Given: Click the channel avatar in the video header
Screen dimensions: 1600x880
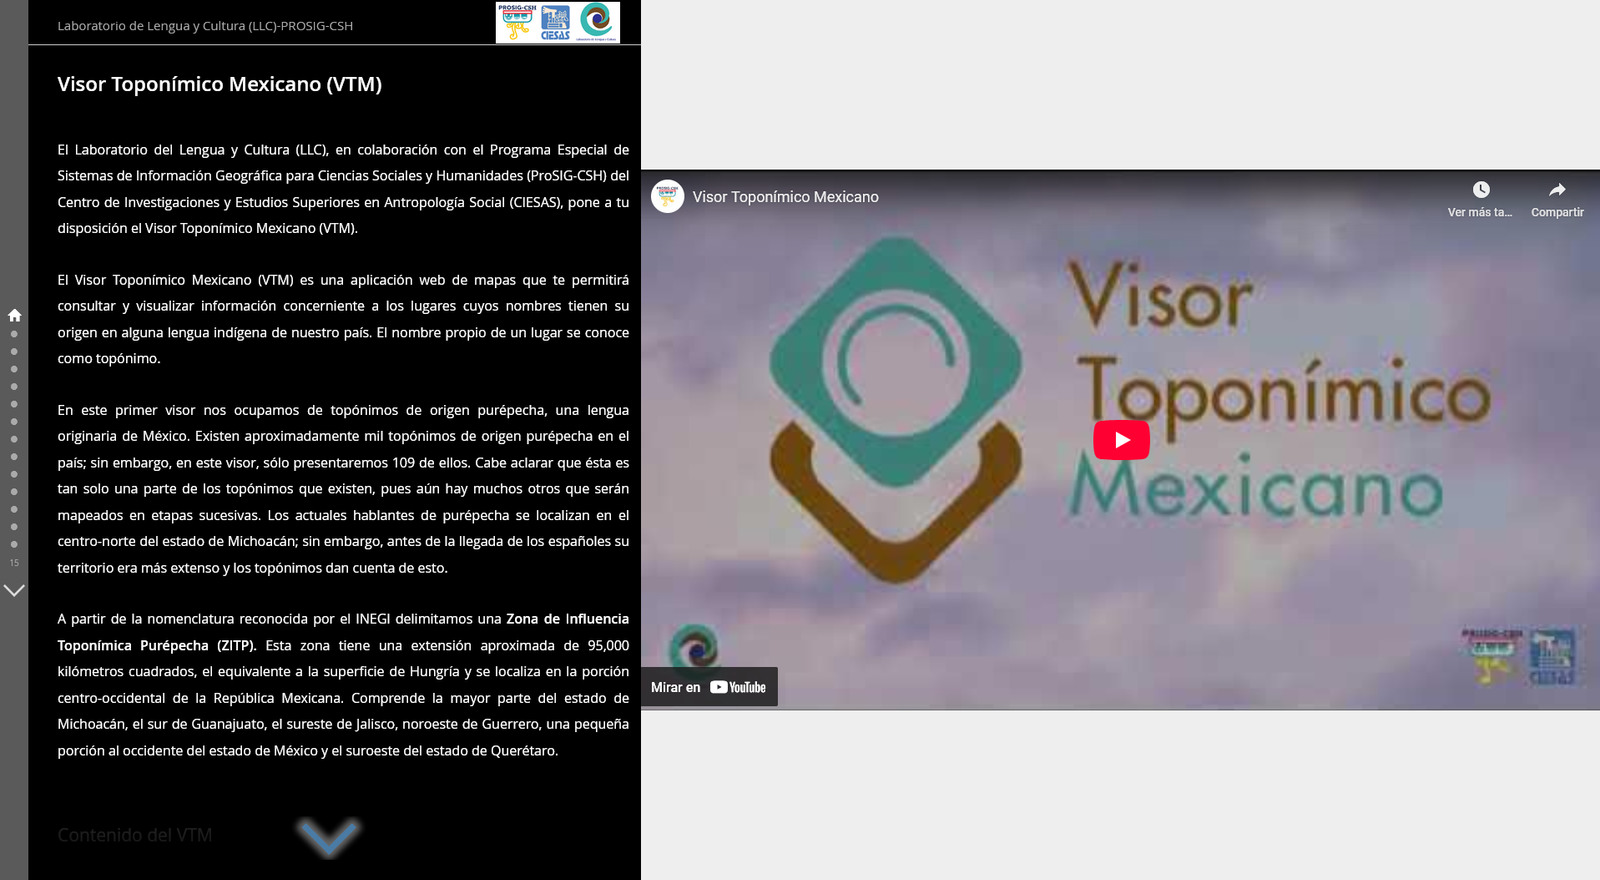Looking at the screenshot, I should pos(667,196).
